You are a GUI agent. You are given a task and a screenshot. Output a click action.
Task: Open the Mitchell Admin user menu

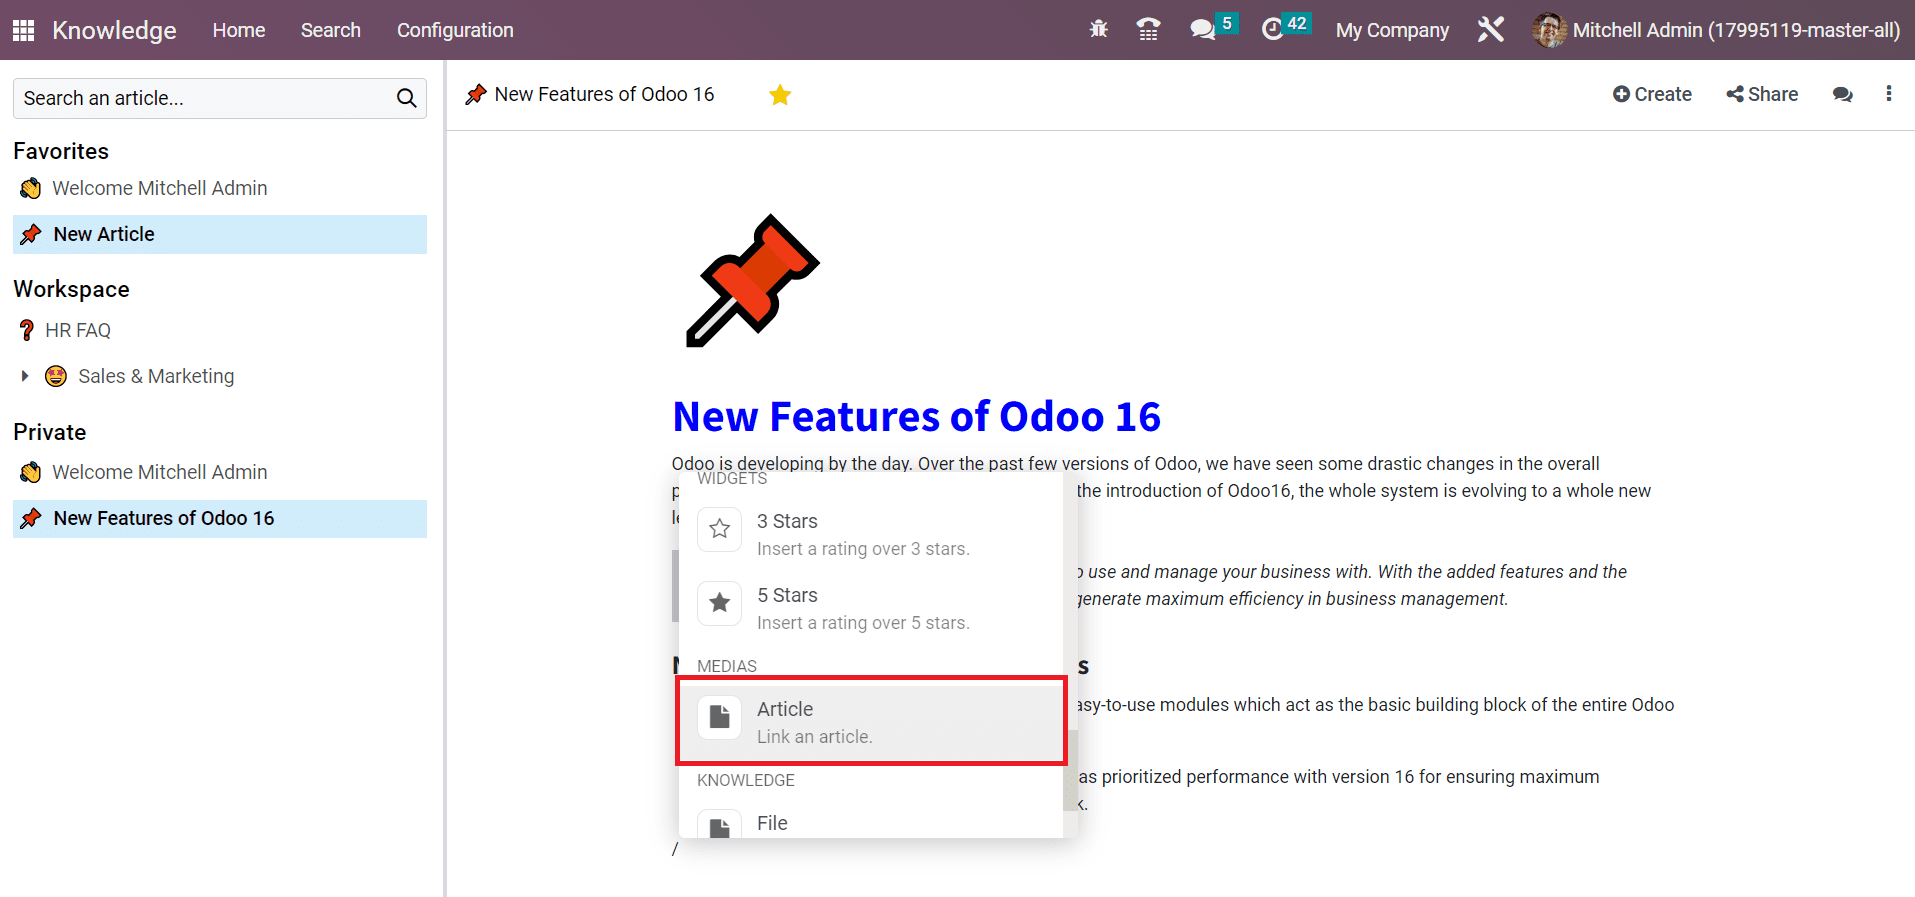coord(1716,30)
